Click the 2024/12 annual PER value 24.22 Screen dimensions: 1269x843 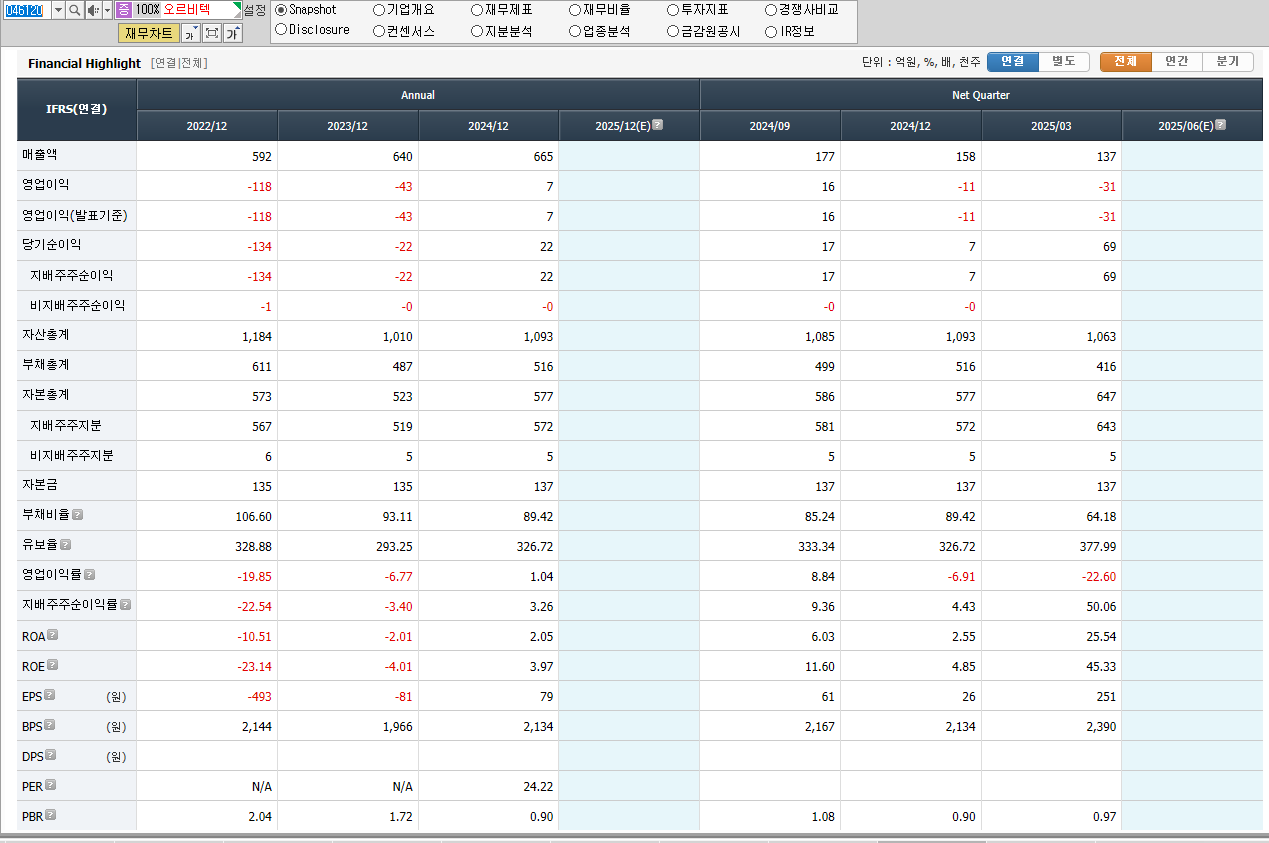(x=537, y=787)
